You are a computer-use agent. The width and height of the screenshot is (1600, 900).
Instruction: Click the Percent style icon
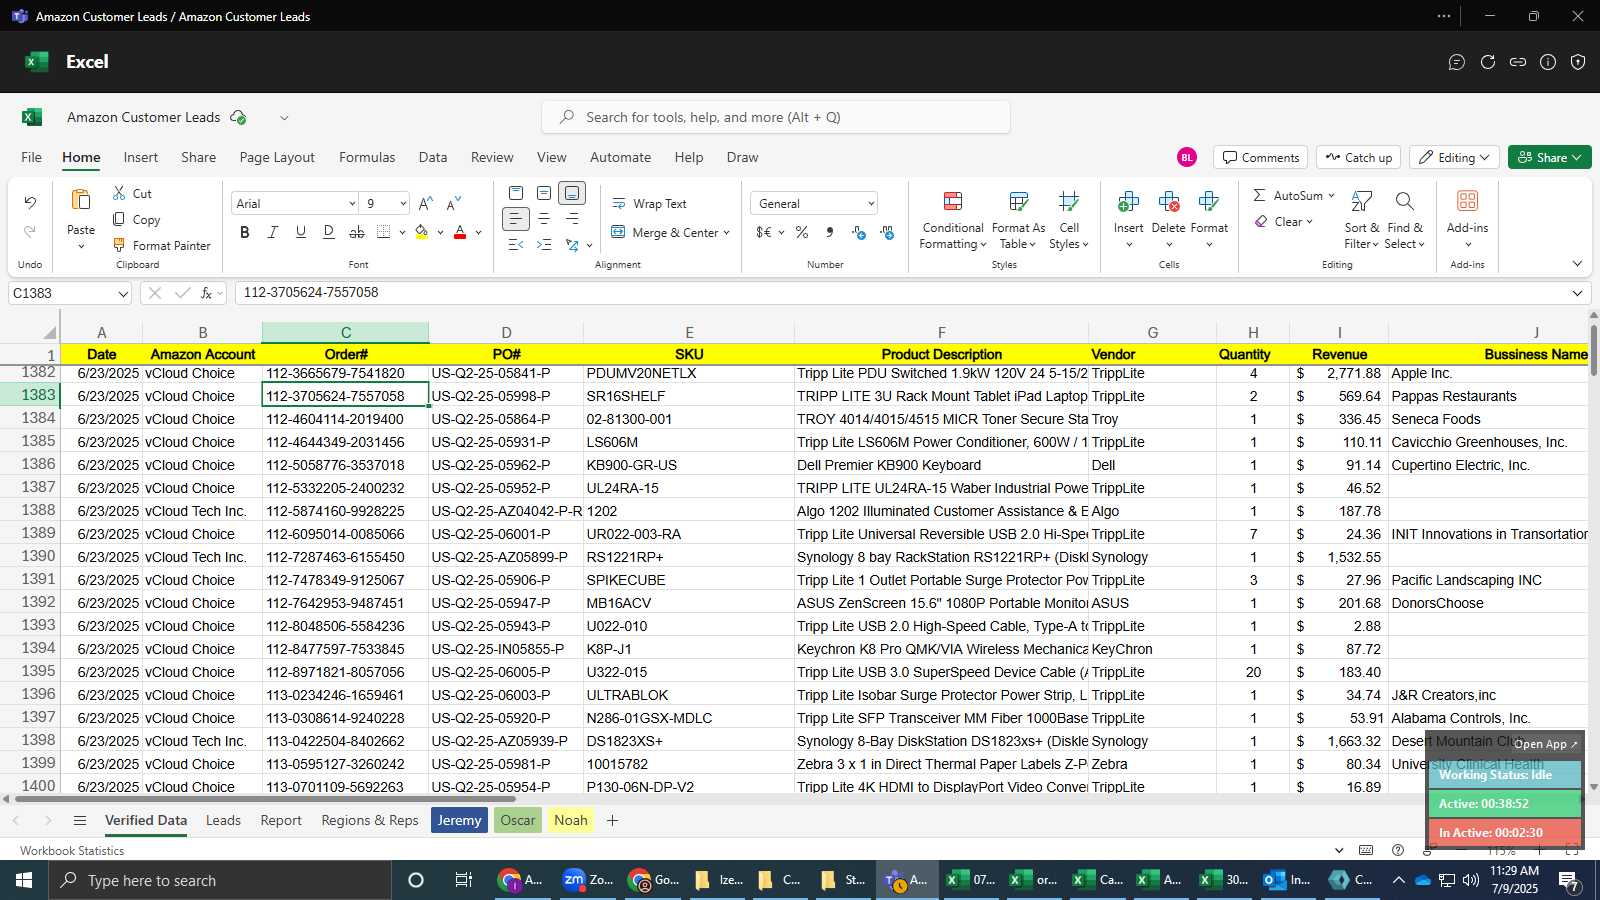tap(802, 232)
